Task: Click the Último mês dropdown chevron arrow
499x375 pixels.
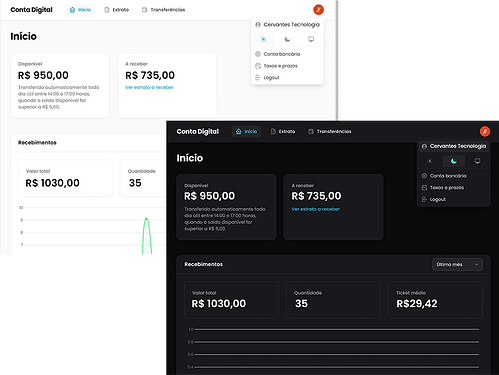Action: [x=476, y=265]
